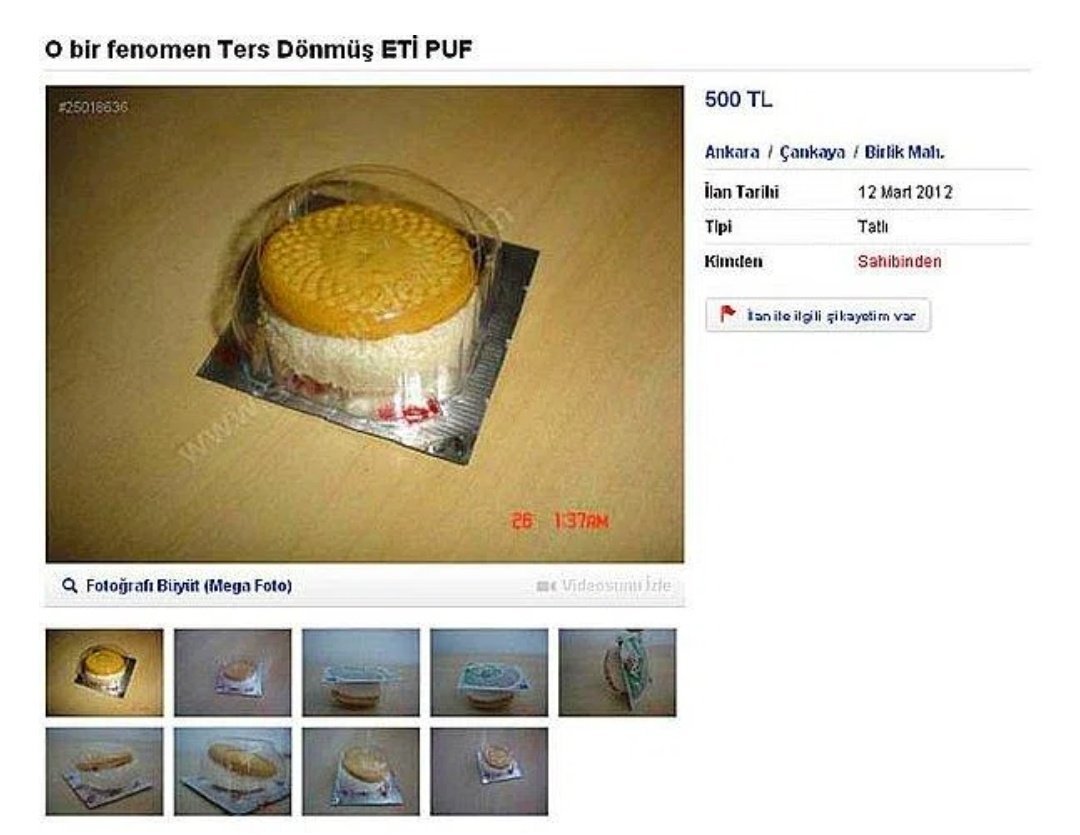Viewport: 1080px width, 835px height.
Task: Select fifth thumbnail showing upright package
Action: point(617,672)
